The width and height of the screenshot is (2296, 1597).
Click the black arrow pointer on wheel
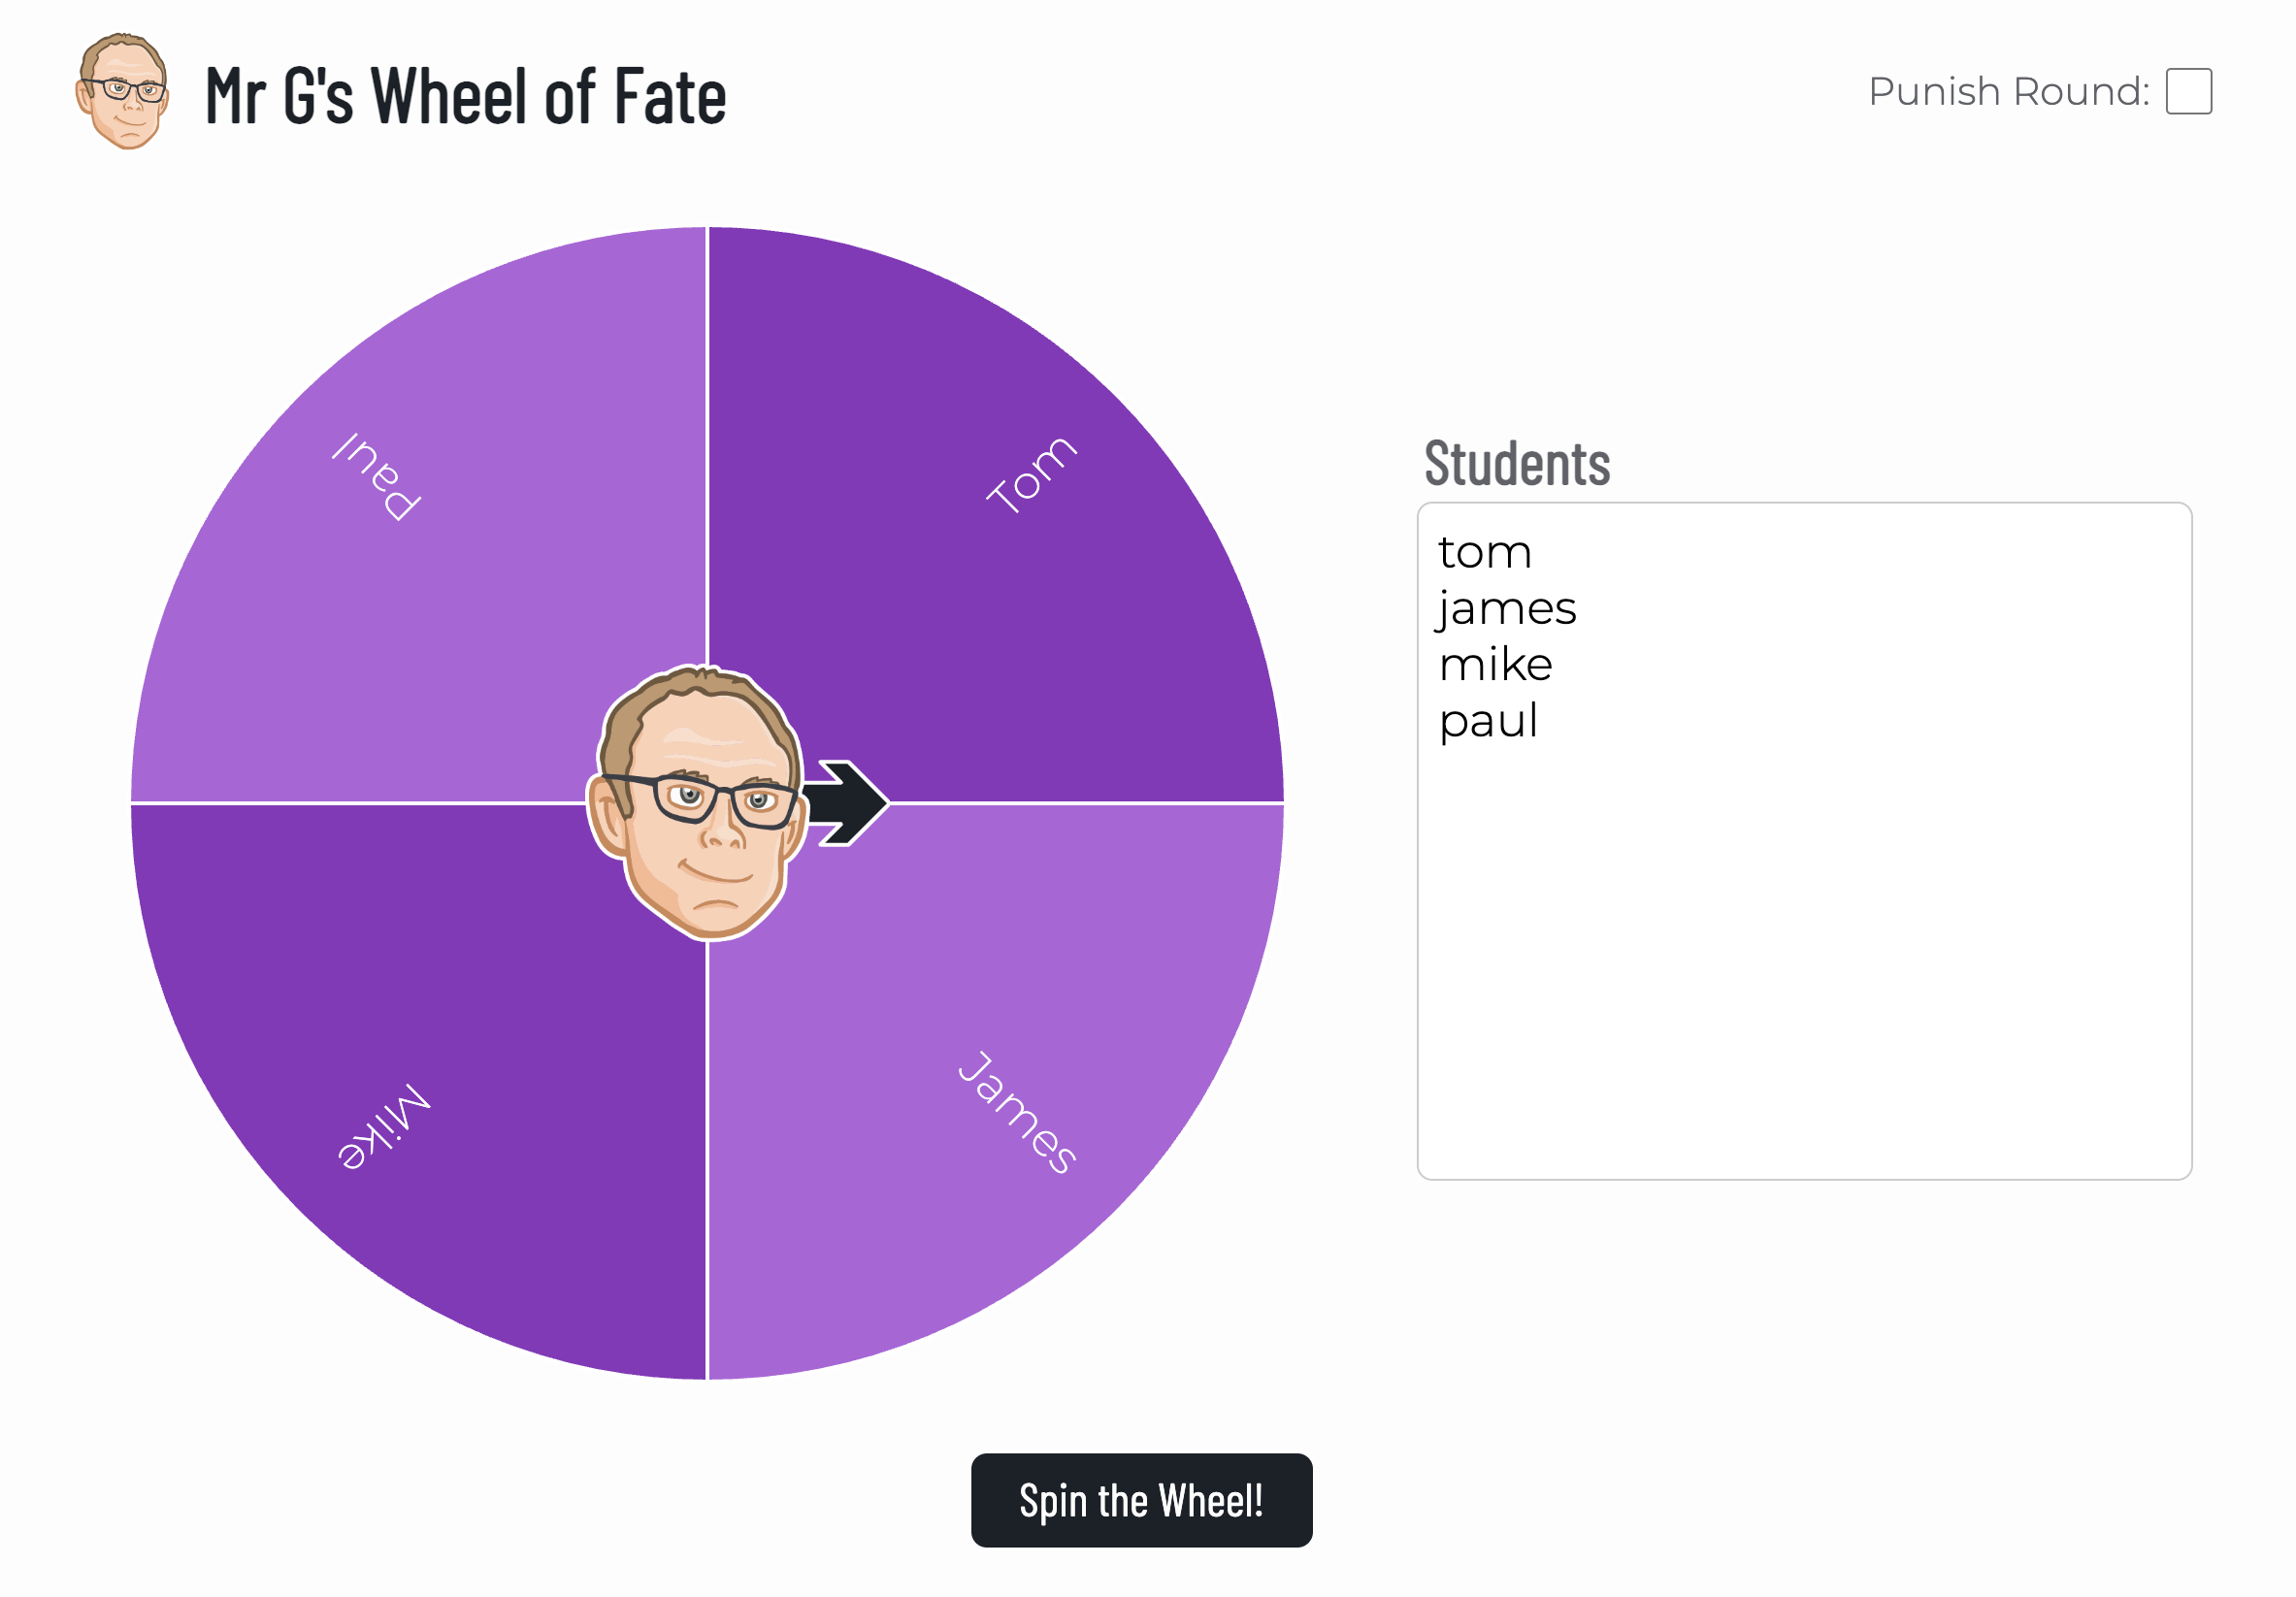click(846, 803)
